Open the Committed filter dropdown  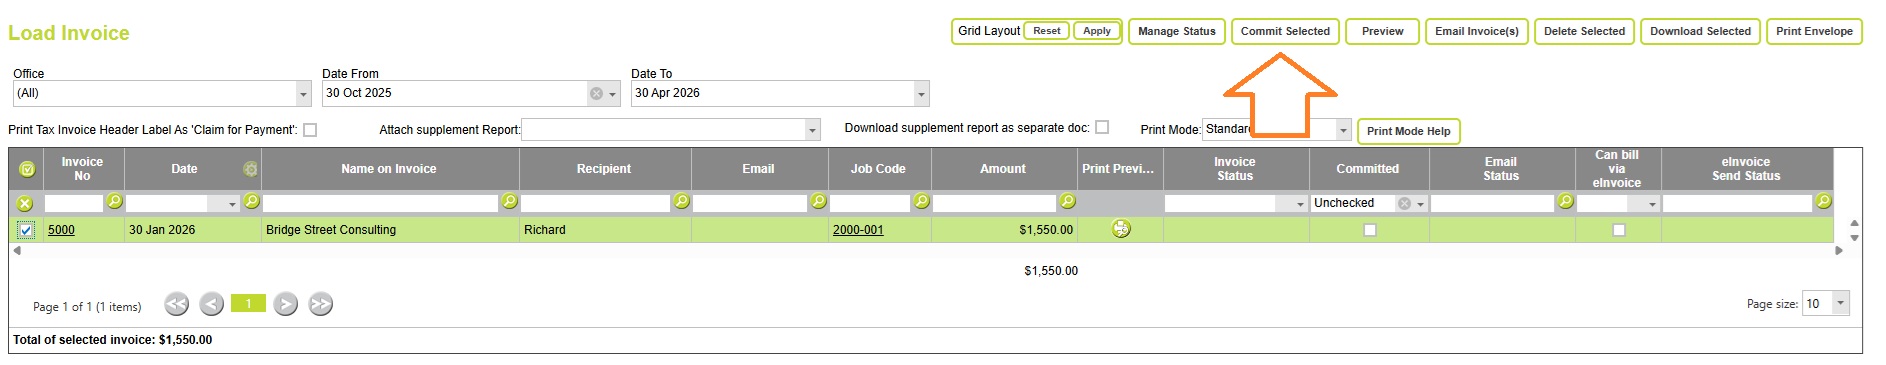coord(1420,204)
